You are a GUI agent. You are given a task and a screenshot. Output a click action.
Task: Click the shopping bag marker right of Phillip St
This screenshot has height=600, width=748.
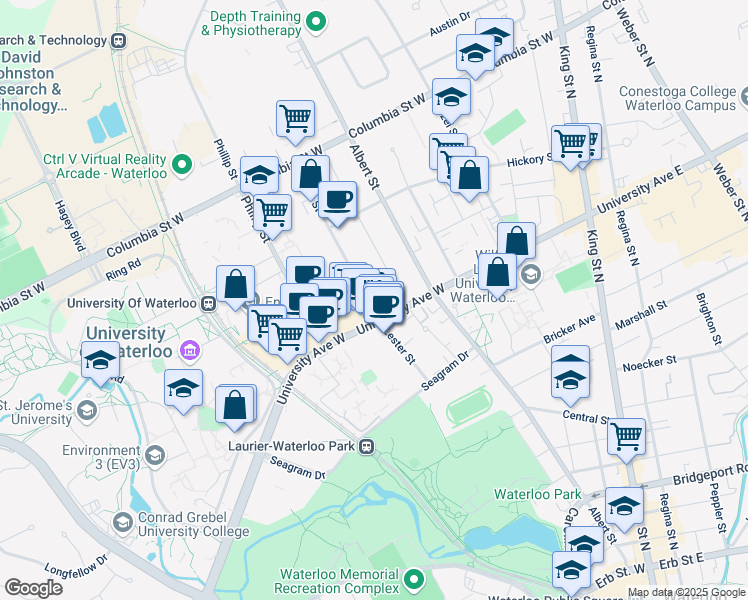click(x=310, y=176)
